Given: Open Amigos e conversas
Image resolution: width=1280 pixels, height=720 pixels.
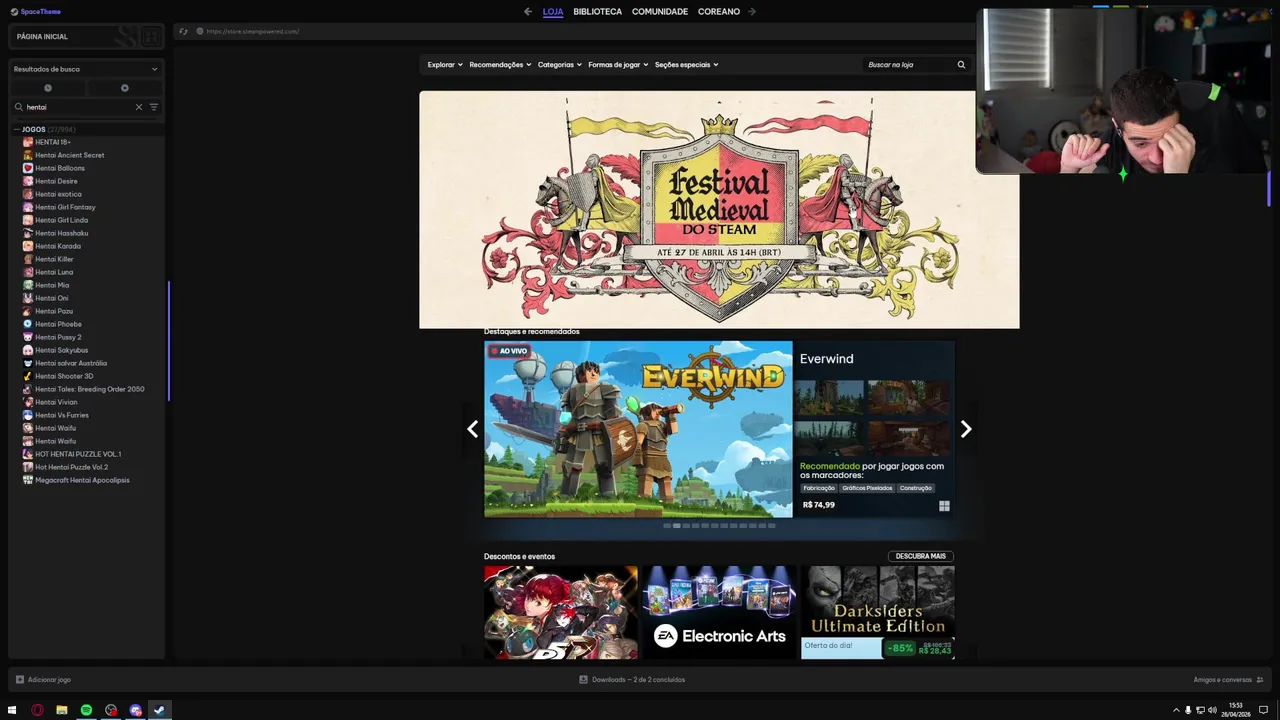Looking at the screenshot, I should (x=1222, y=680).
